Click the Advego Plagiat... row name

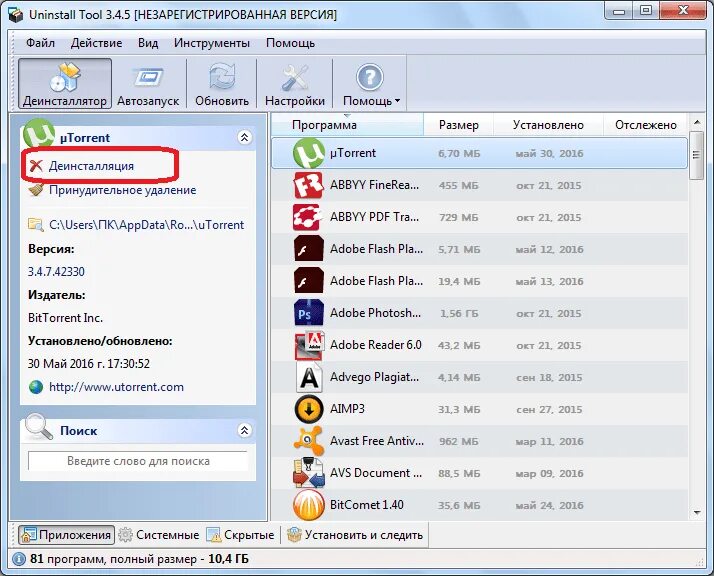click(x=374, y=377)
